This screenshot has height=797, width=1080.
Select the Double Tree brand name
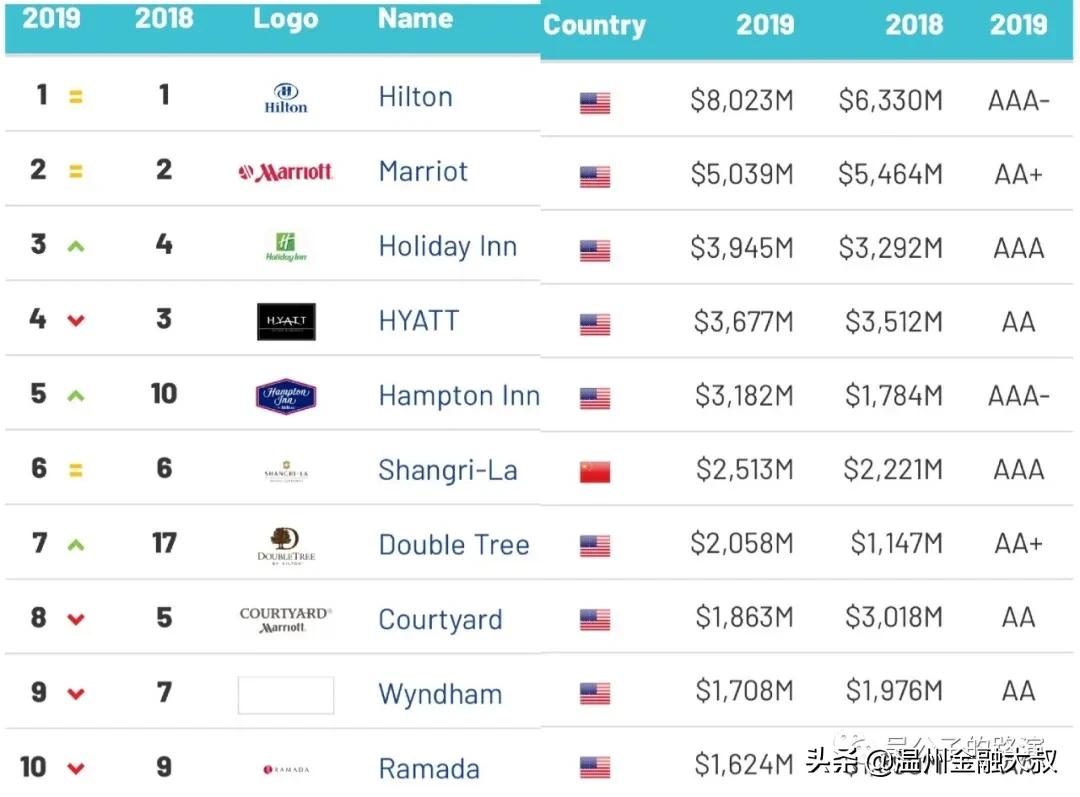(x=453, y=545)
